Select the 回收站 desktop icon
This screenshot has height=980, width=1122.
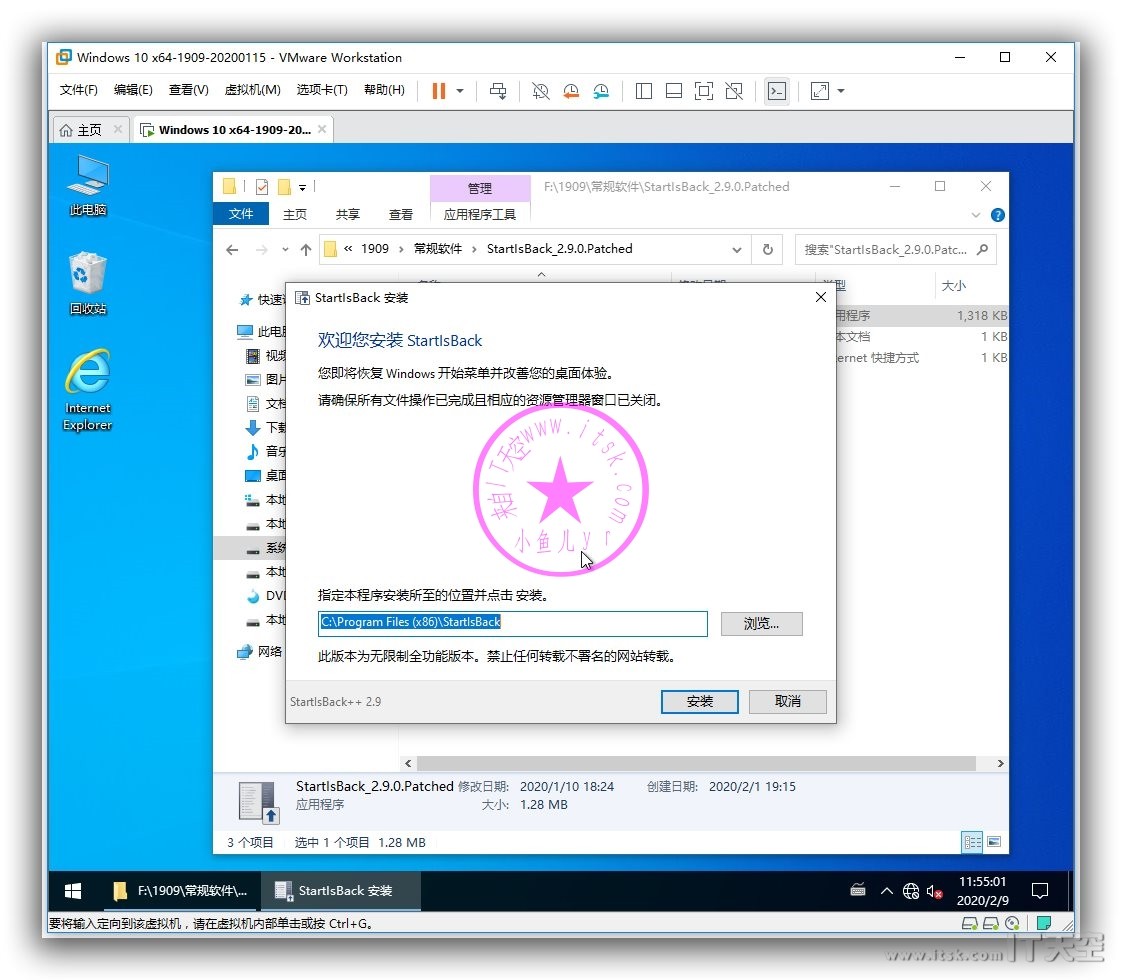click(88, 283)
